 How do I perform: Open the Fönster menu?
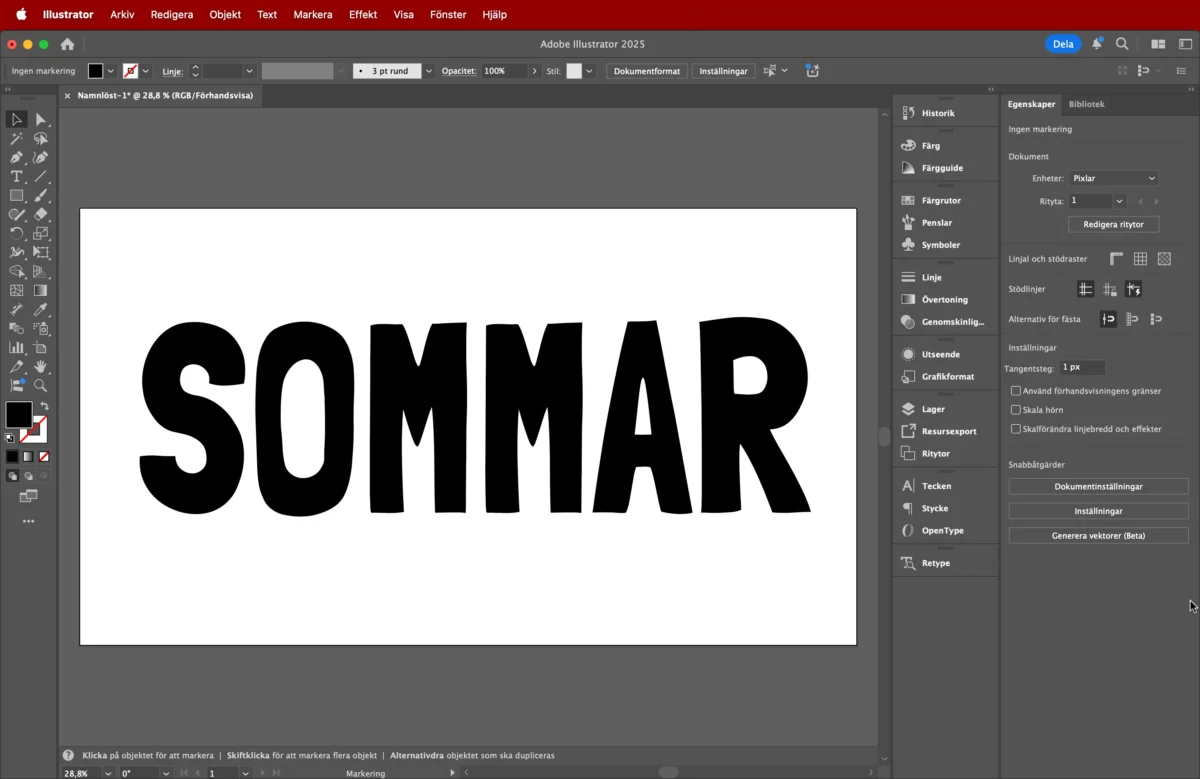click(x=448, y=15)
